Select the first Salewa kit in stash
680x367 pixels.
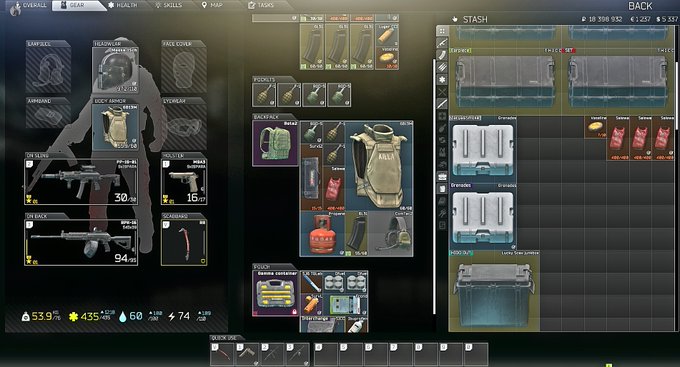(618, 138)
